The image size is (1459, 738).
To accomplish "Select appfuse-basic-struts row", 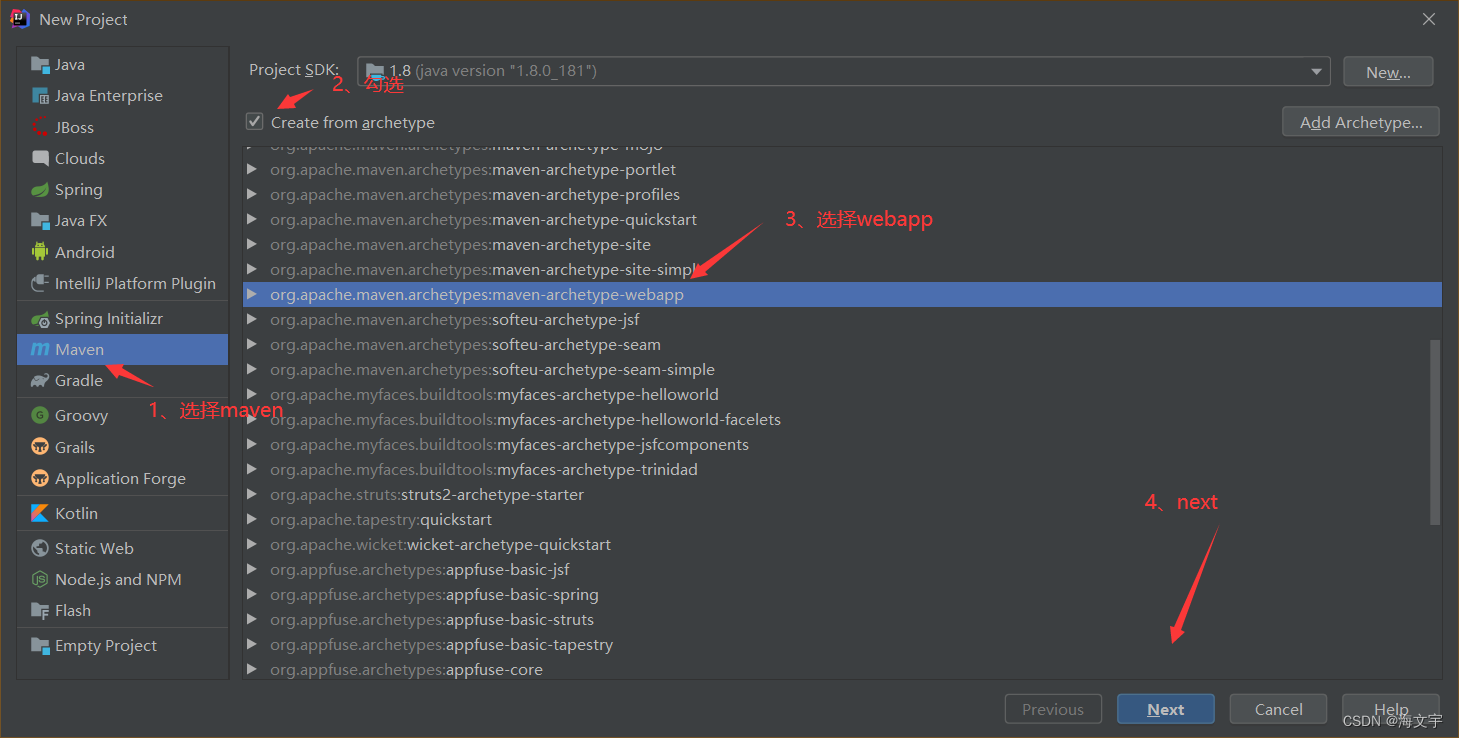I will coord(842,620).
